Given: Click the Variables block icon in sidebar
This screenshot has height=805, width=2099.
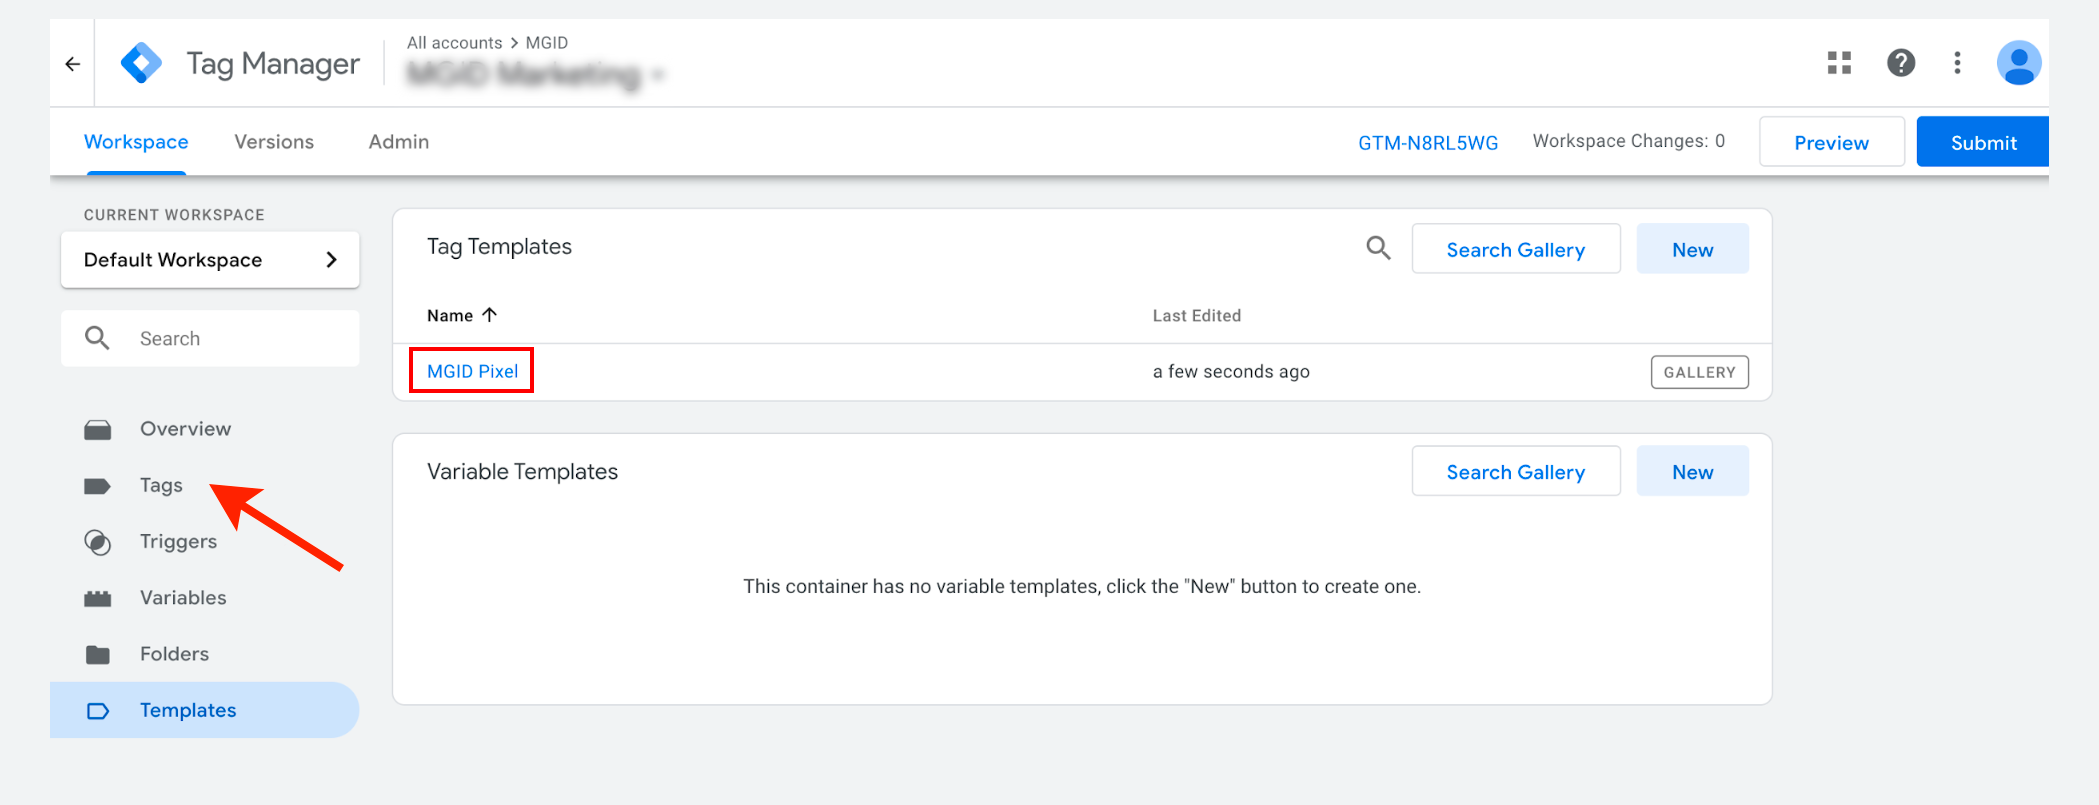Looking at the screenshot, I should (97, 598).
